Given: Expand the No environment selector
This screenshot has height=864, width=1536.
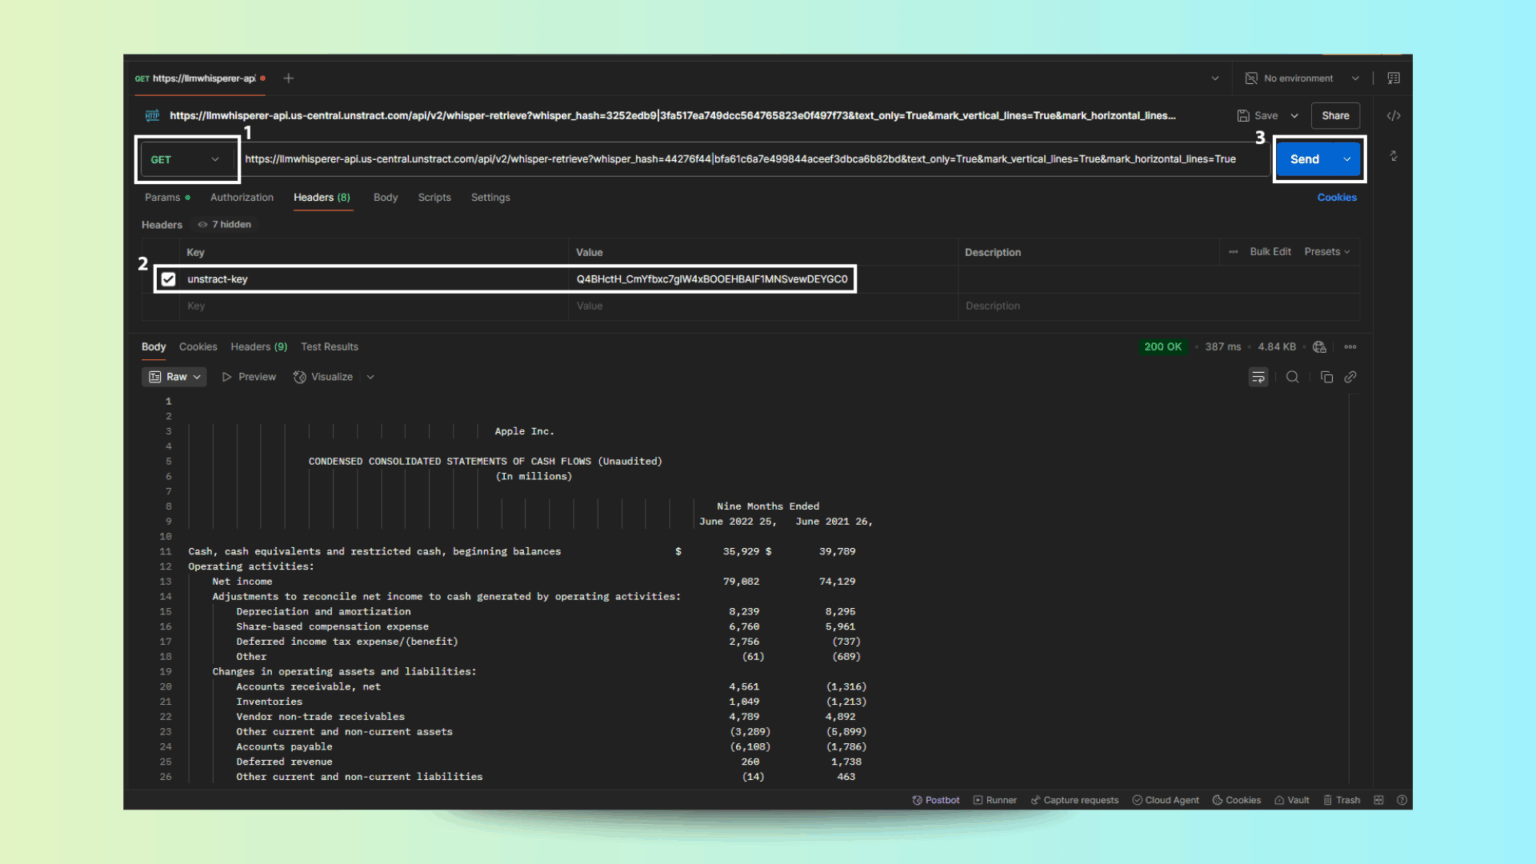Looking at the screenshot, I should coord(1302,78).
